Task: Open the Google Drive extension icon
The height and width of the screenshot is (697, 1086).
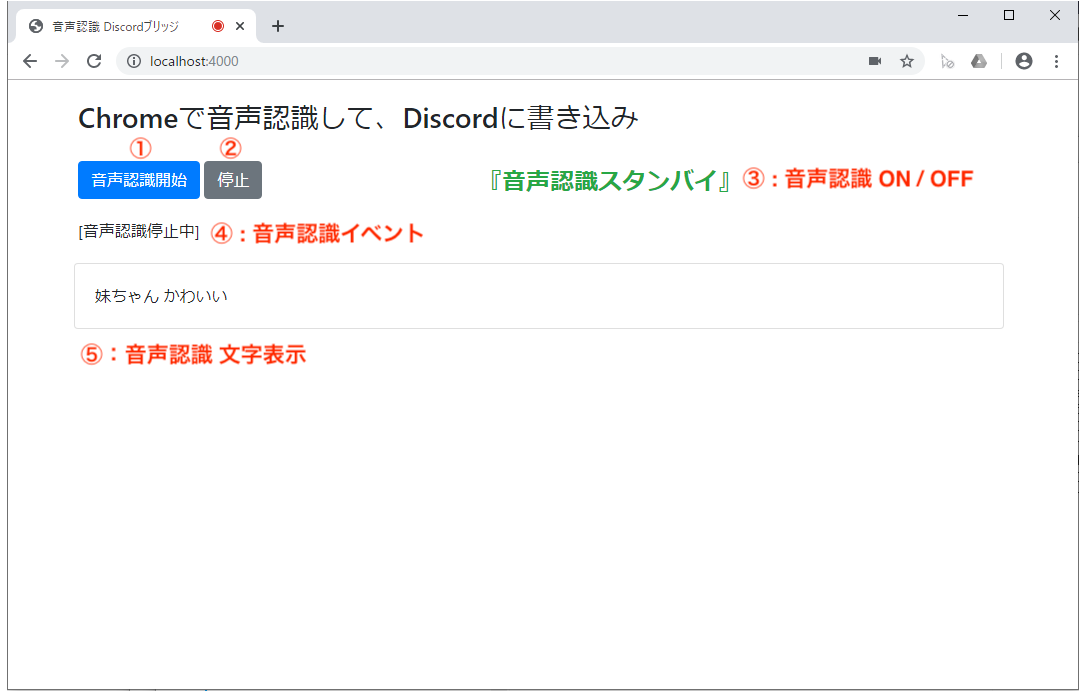Action: pyautogui.click(x=979, y=62)
